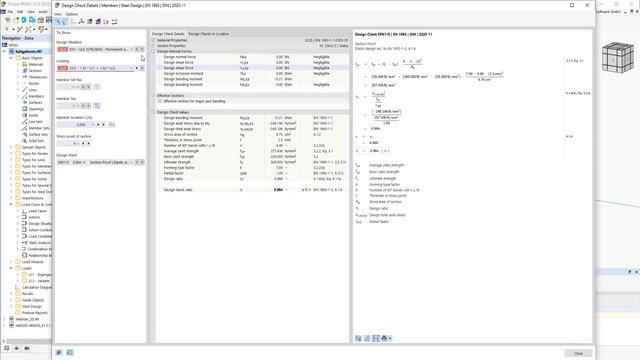640x360 pixels.
Task: Click the pick button beside Member Set No.
Action: pyautogui.click(x=97, y=87)
